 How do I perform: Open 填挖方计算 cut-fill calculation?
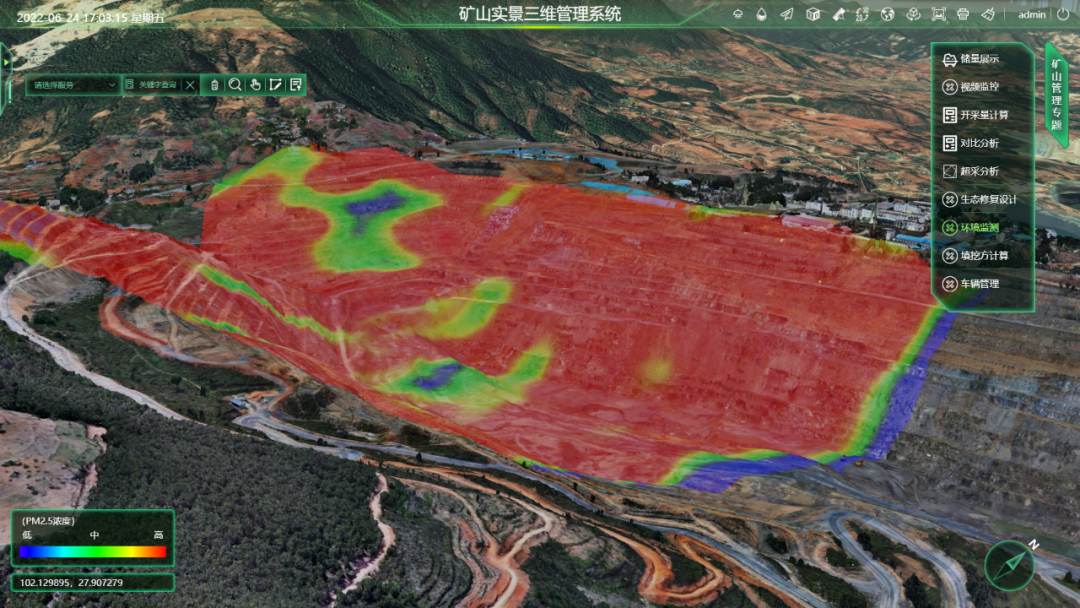(x=976, y=255)
